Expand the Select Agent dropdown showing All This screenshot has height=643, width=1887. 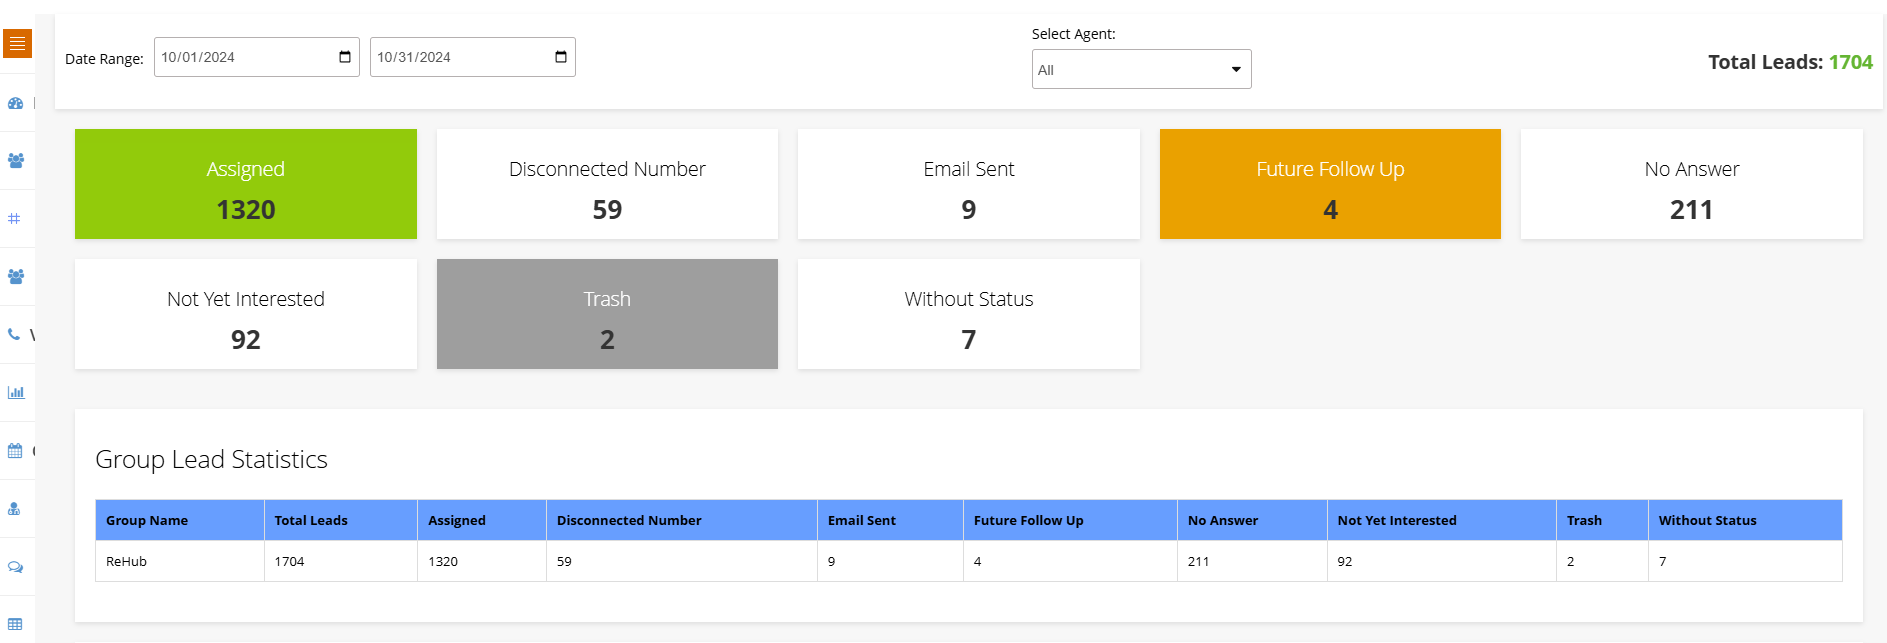click(1141, 69)
